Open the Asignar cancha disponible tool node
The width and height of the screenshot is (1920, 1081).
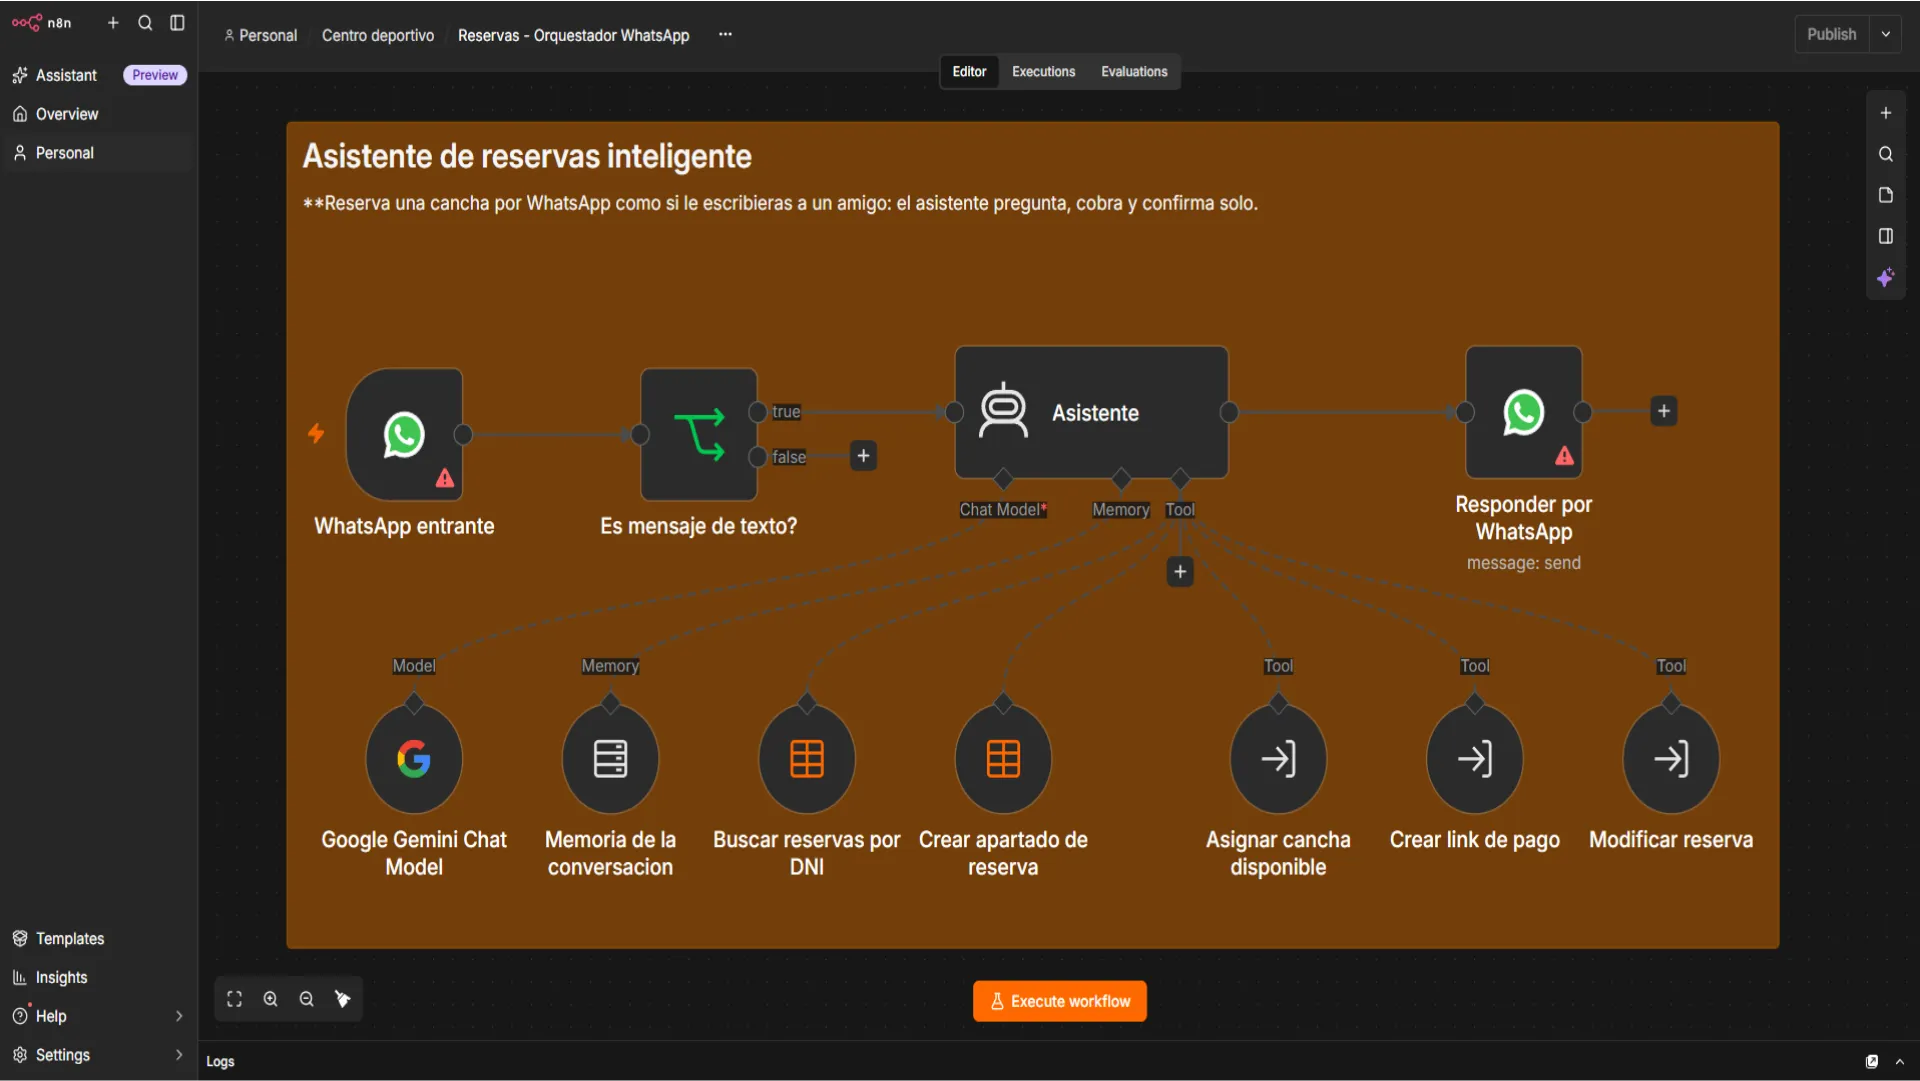point(1278,759)
